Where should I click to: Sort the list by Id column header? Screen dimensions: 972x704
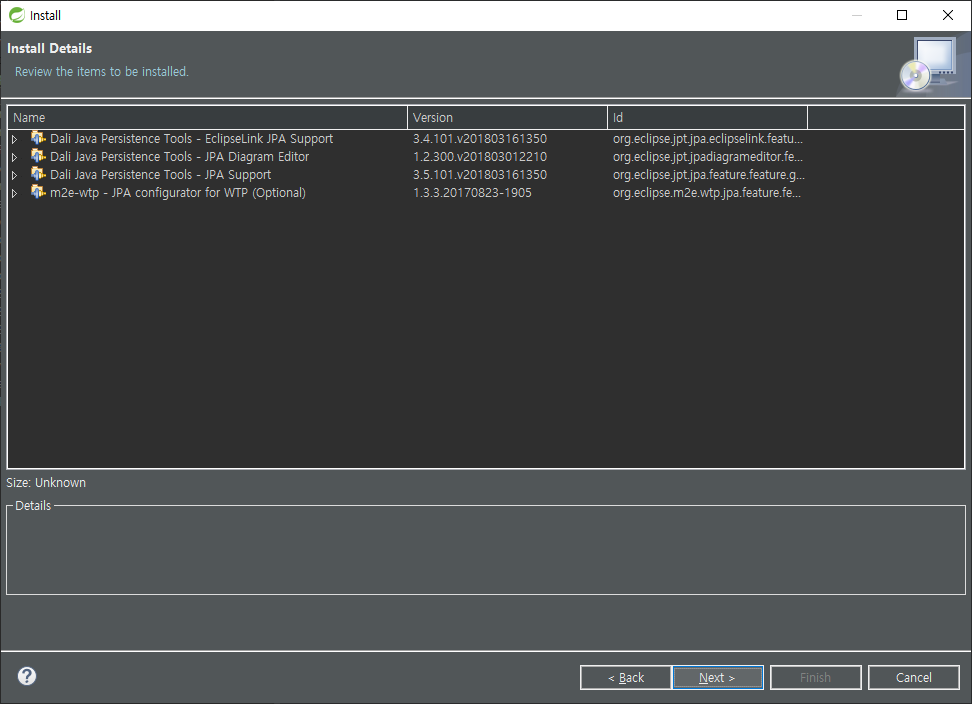707,118
